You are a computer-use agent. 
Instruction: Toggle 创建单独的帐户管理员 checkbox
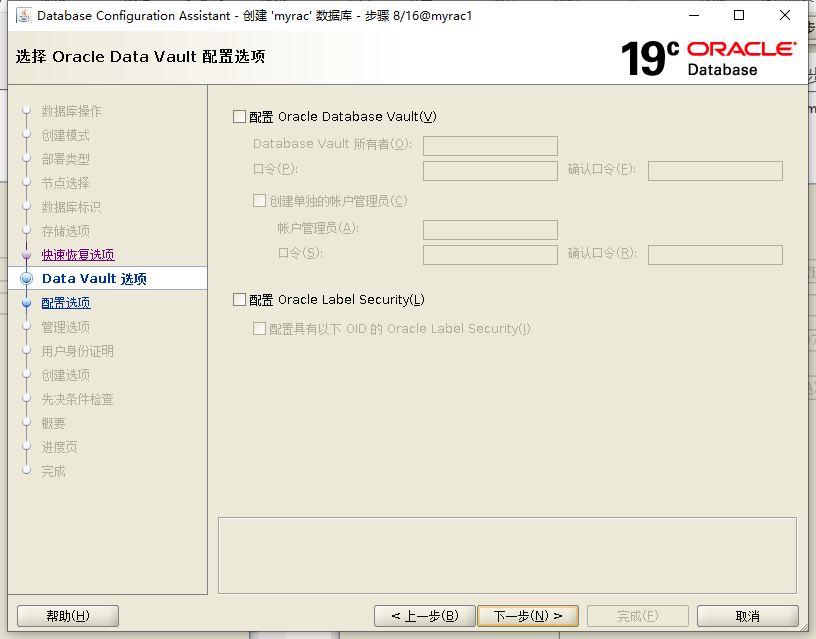(x=259, y=201)
